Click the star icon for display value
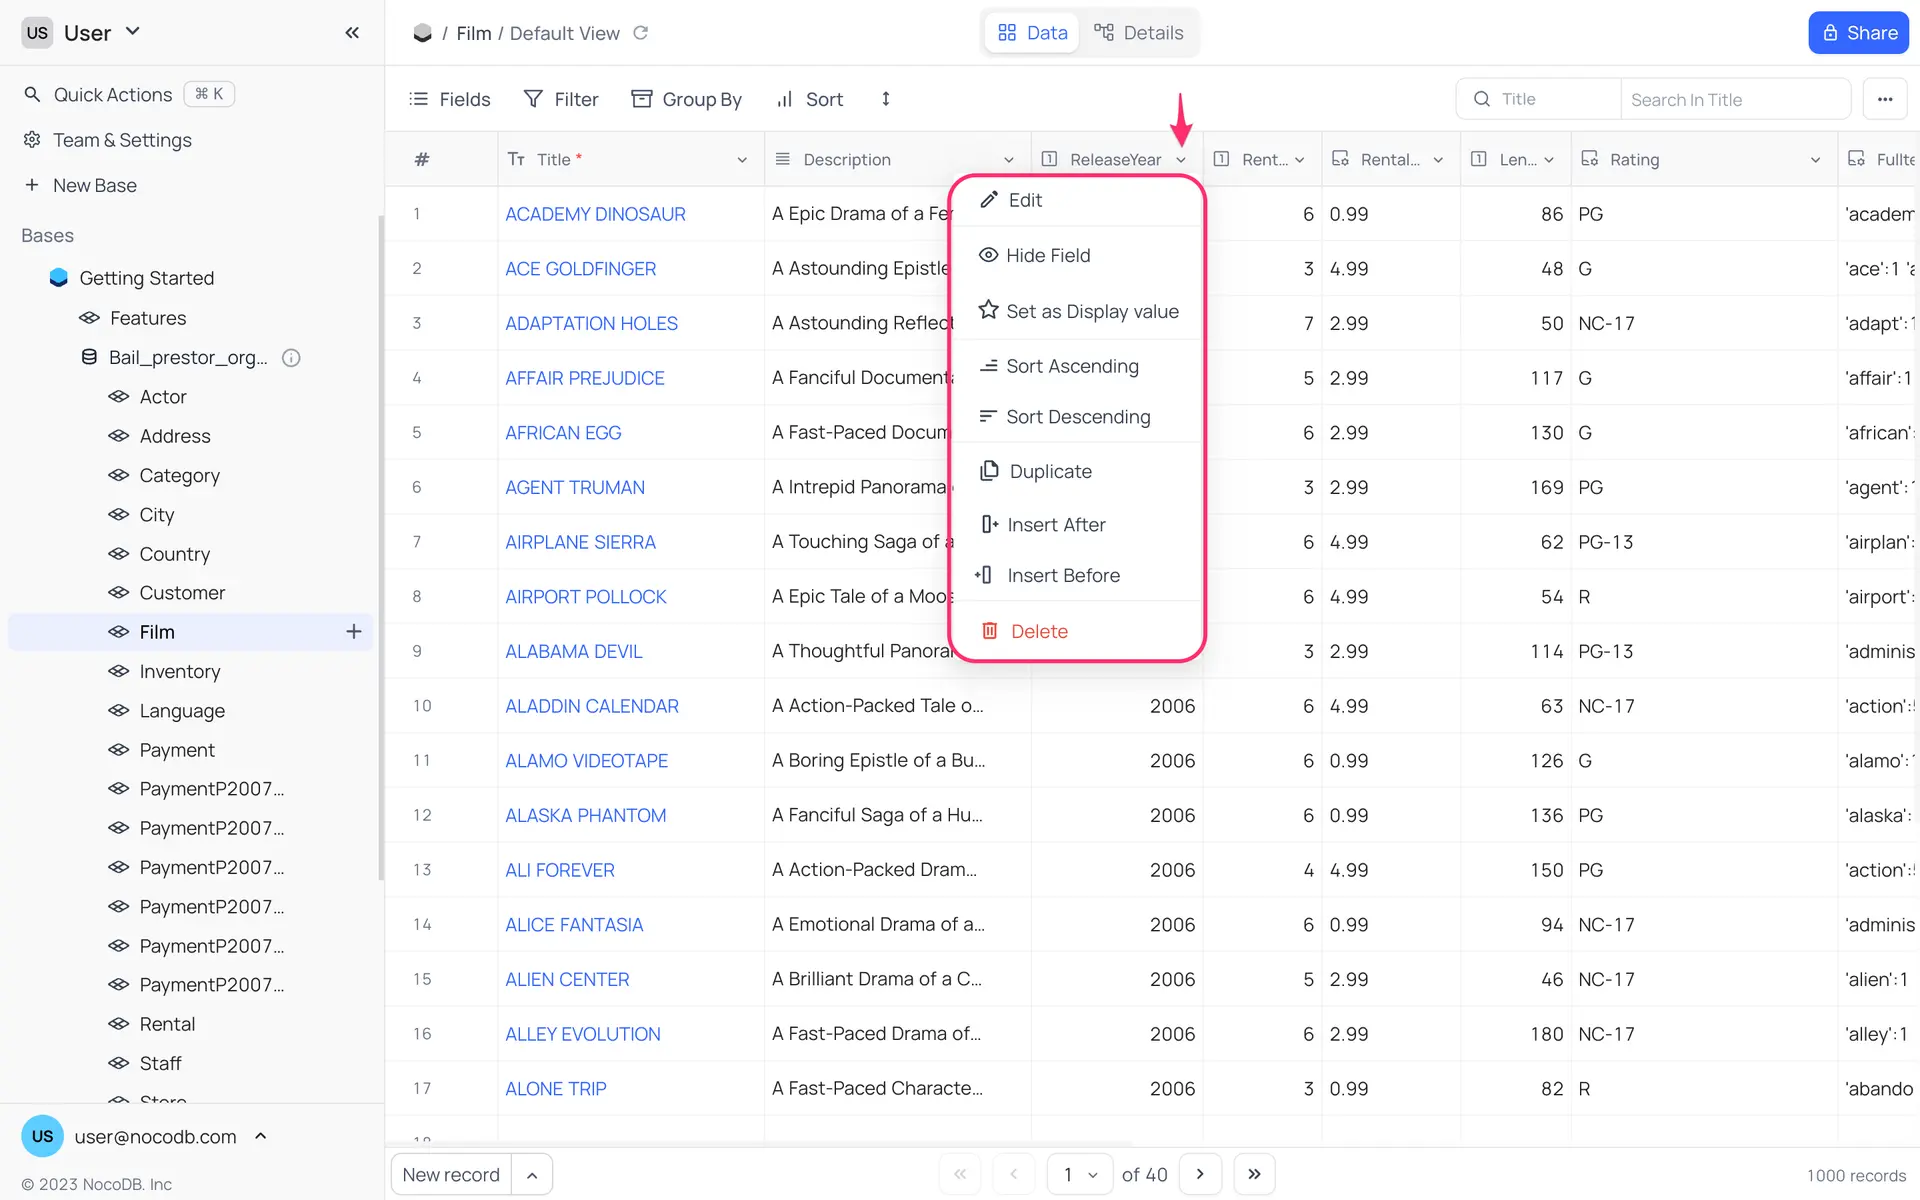The width and height of the screenshot is (1920, 1200). coord(988,310)
